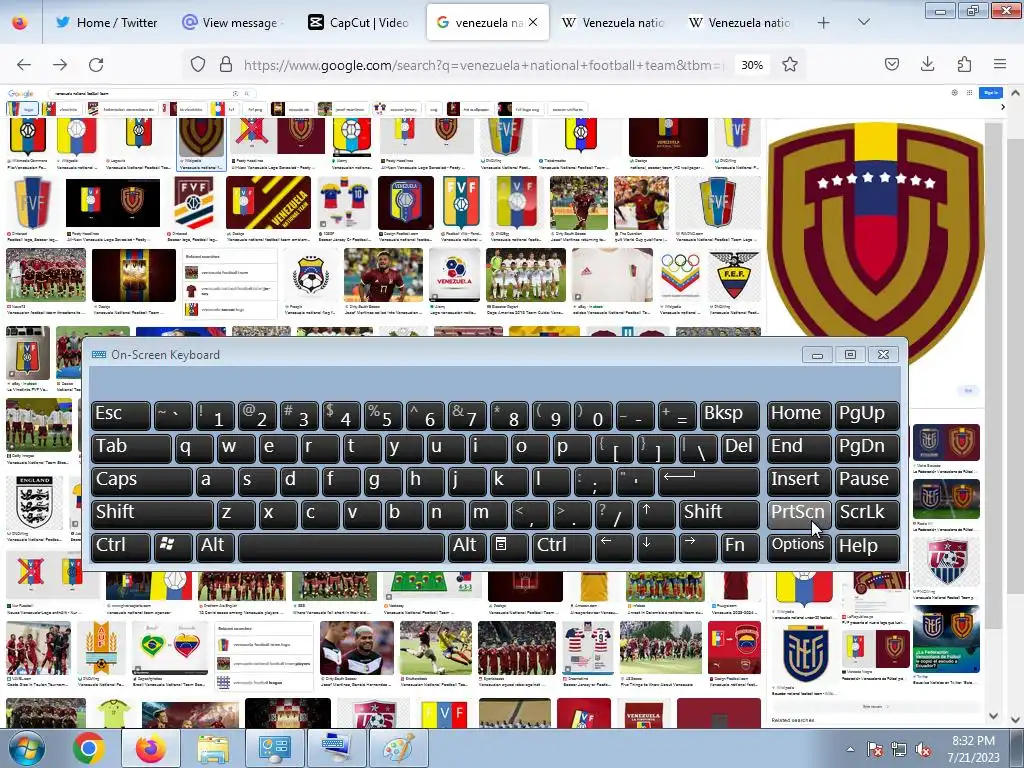
Task: Click the left arrow key on-screen
Action: [614, 547]
